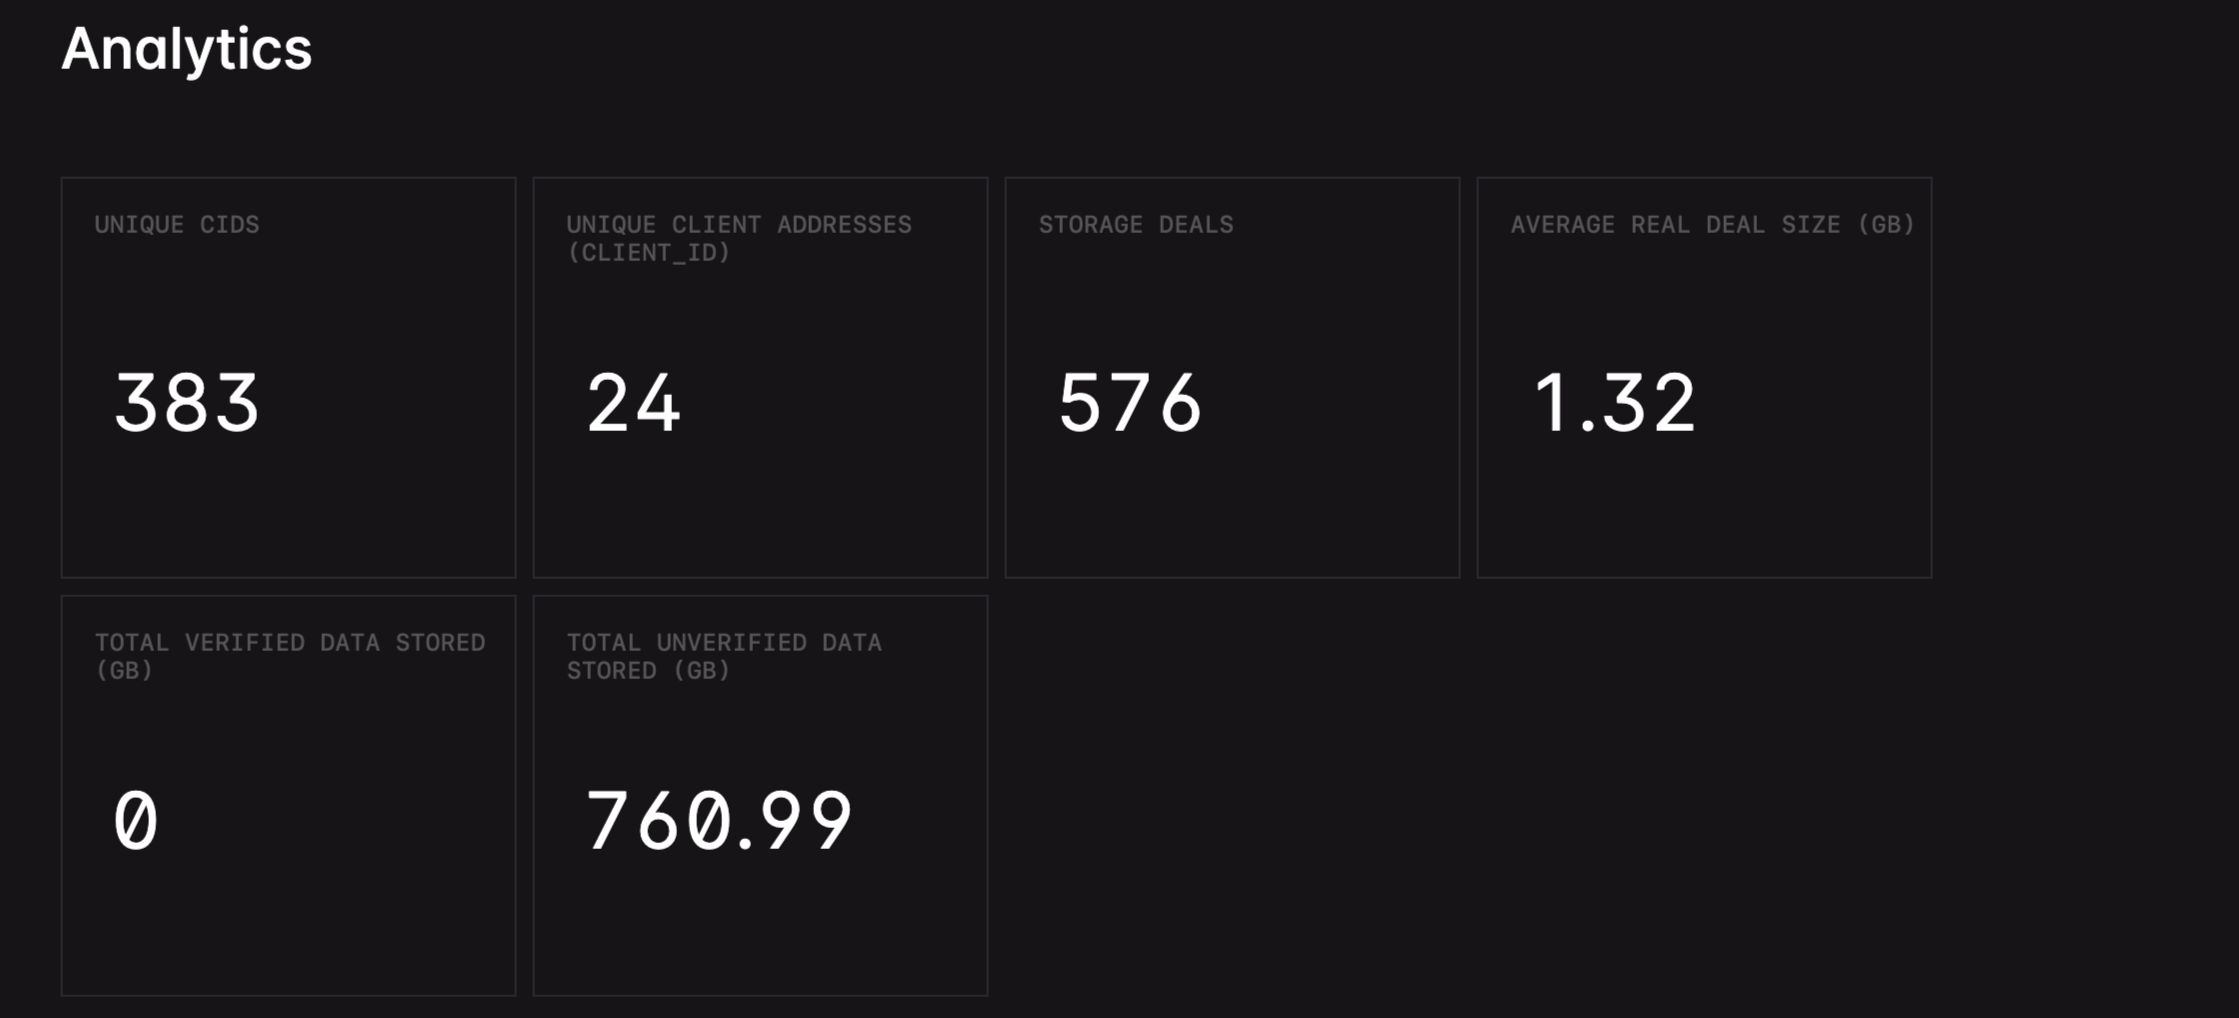2239x1018 pixels.
Task: Click the Analytics page heading
Action: click(x=186, y=49)
